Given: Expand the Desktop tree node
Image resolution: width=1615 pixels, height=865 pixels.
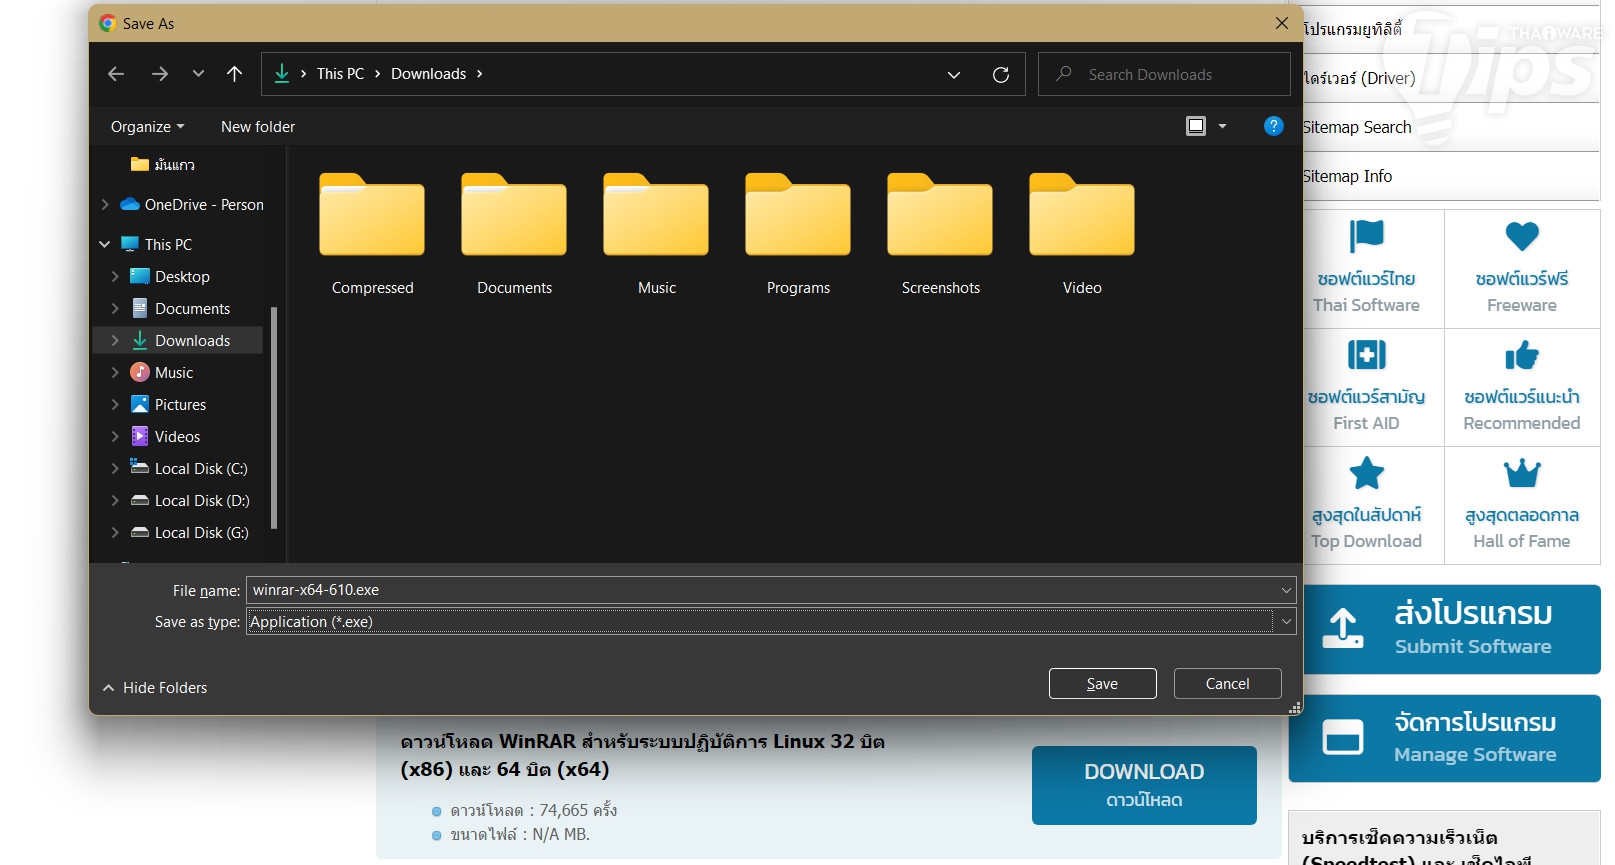Looking at the screenshot, I should 115,276.
